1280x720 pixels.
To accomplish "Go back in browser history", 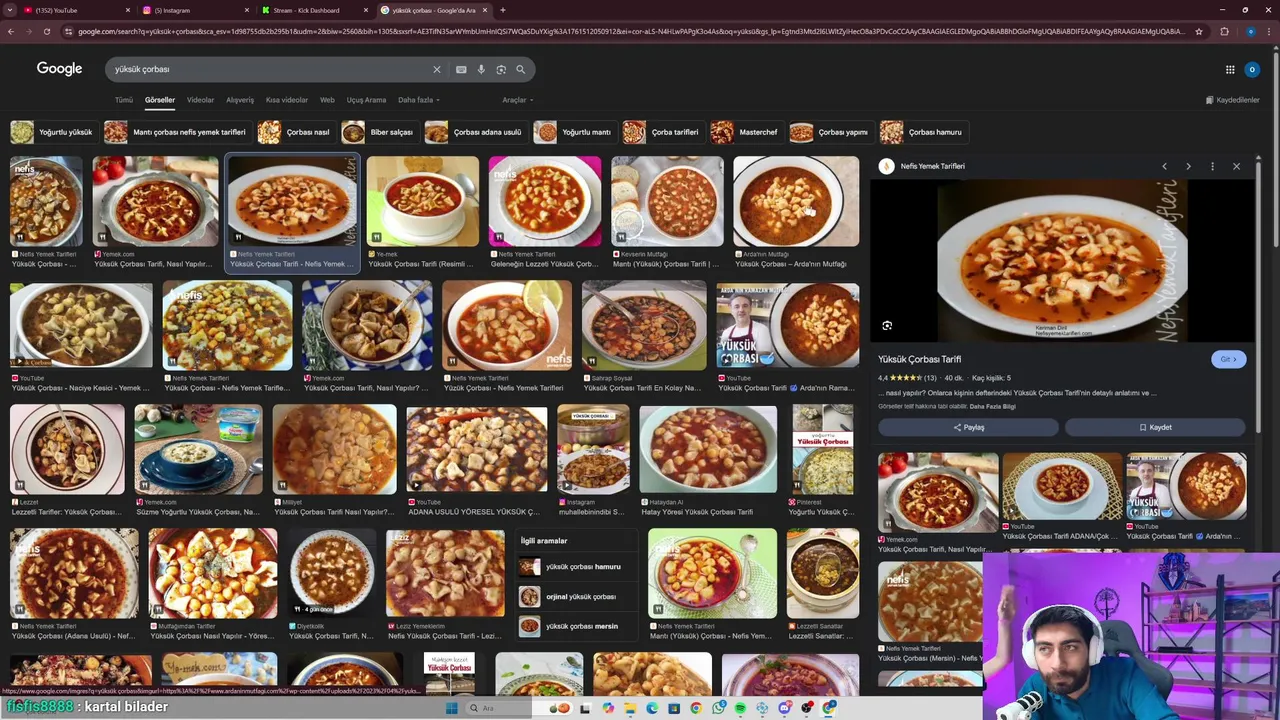I will tap(11, 31).
